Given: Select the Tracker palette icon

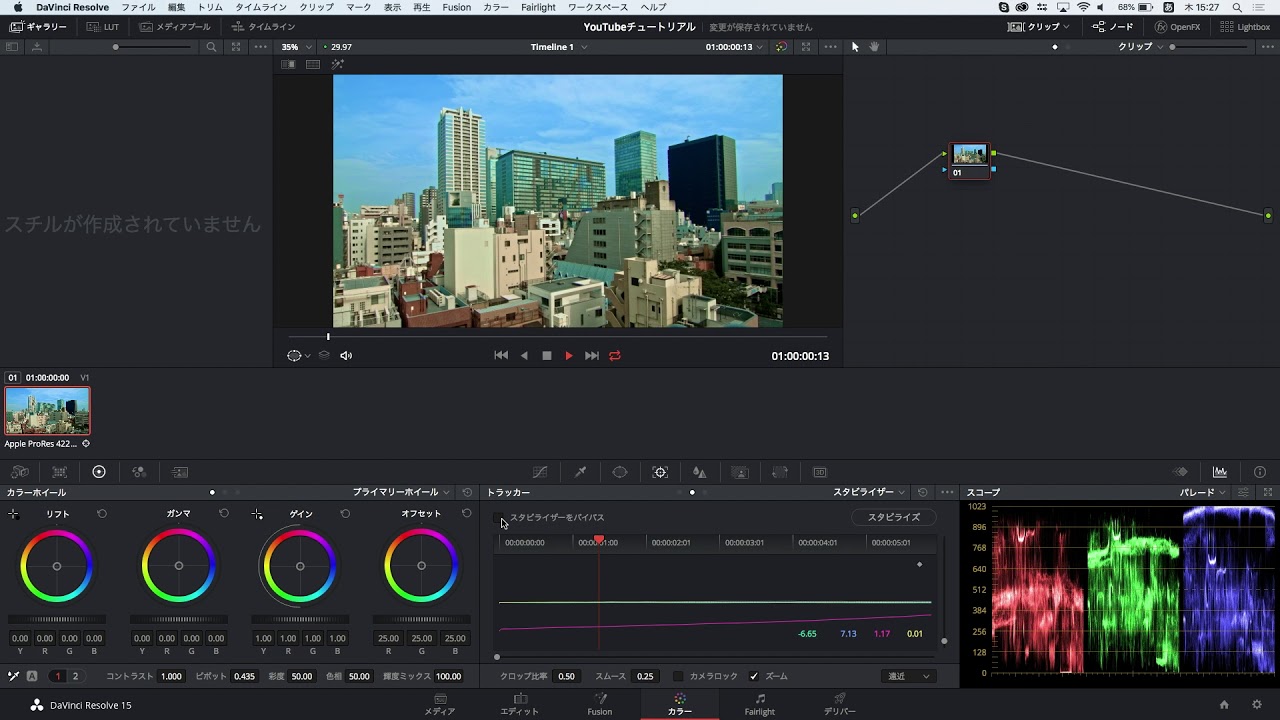Looking at the screenshot, I should (x=660, y=472).
